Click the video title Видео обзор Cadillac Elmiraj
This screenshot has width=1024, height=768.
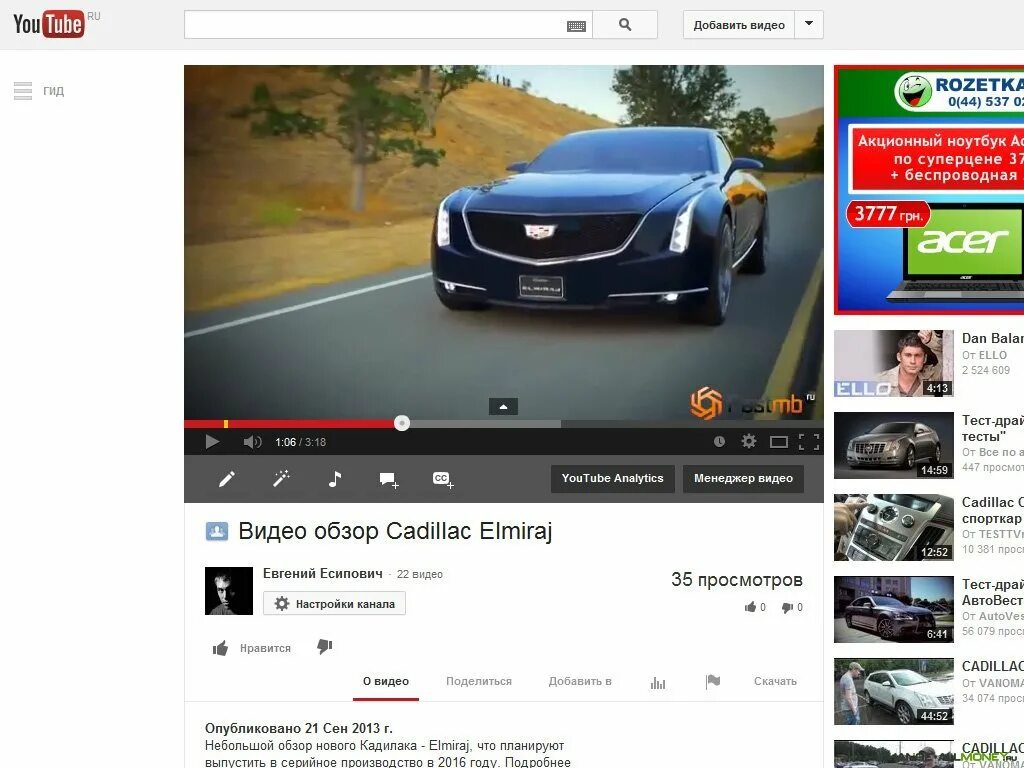click(395, 531)
